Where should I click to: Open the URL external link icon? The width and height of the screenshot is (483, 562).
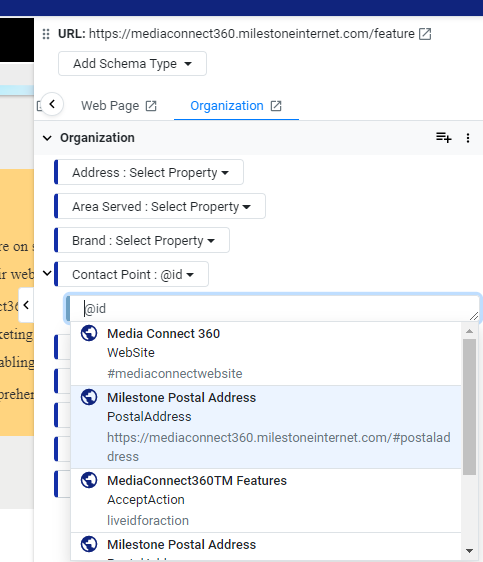click(425, 34)
